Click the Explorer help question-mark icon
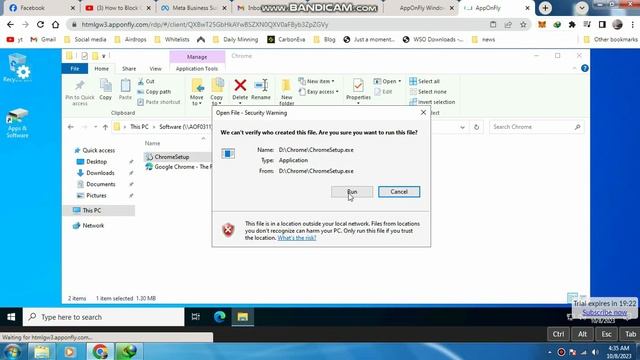This screenshot has height=360, width=640. point(584,69)
